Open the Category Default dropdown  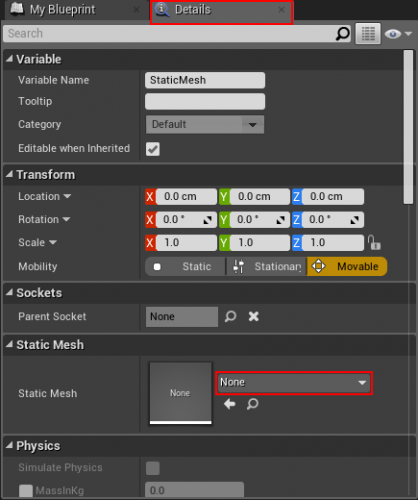tap(205, 125)
